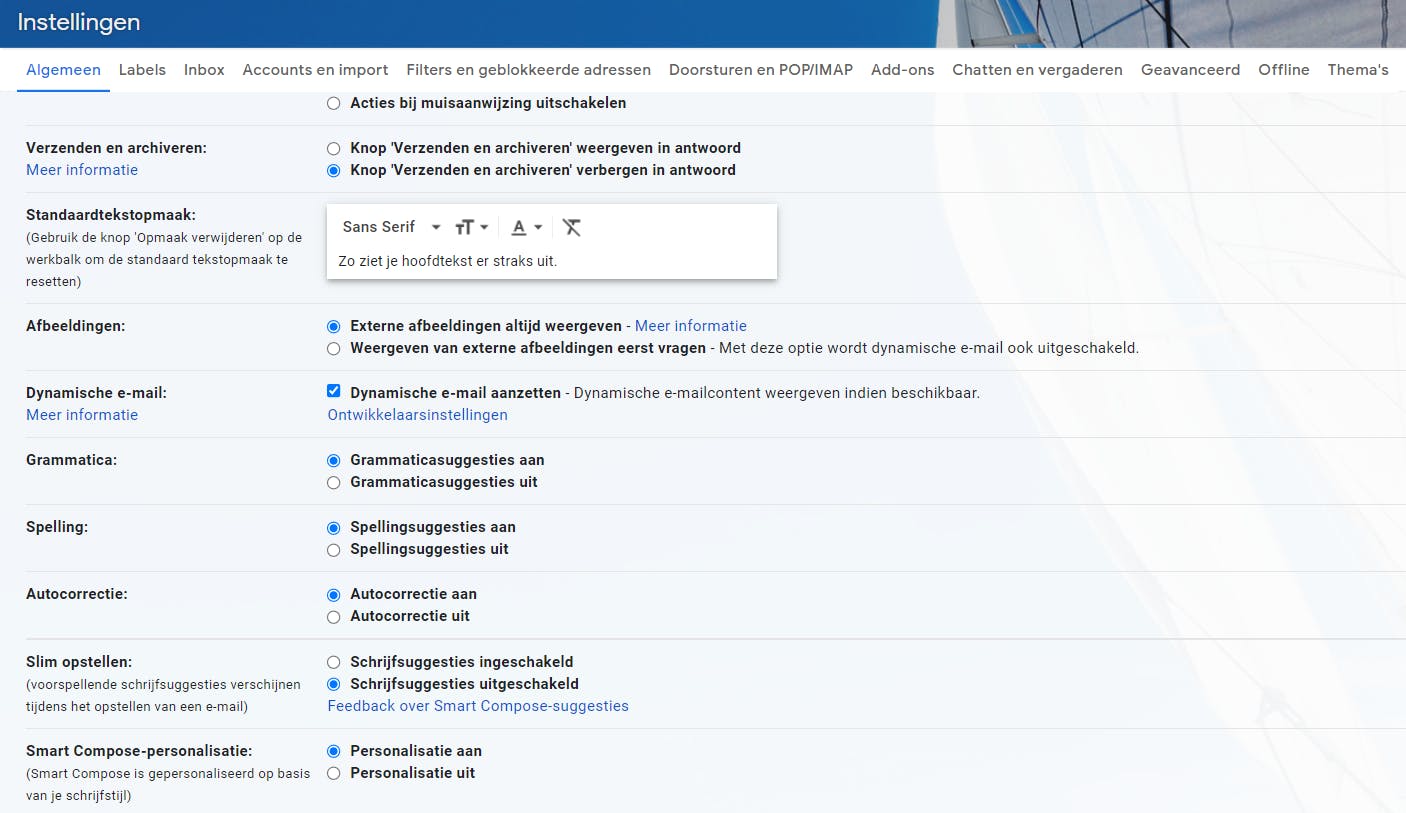Screen dimensions: 1406x813
Task: Click the 'Autocorrectie:' setting label
Action: (77, 594)
